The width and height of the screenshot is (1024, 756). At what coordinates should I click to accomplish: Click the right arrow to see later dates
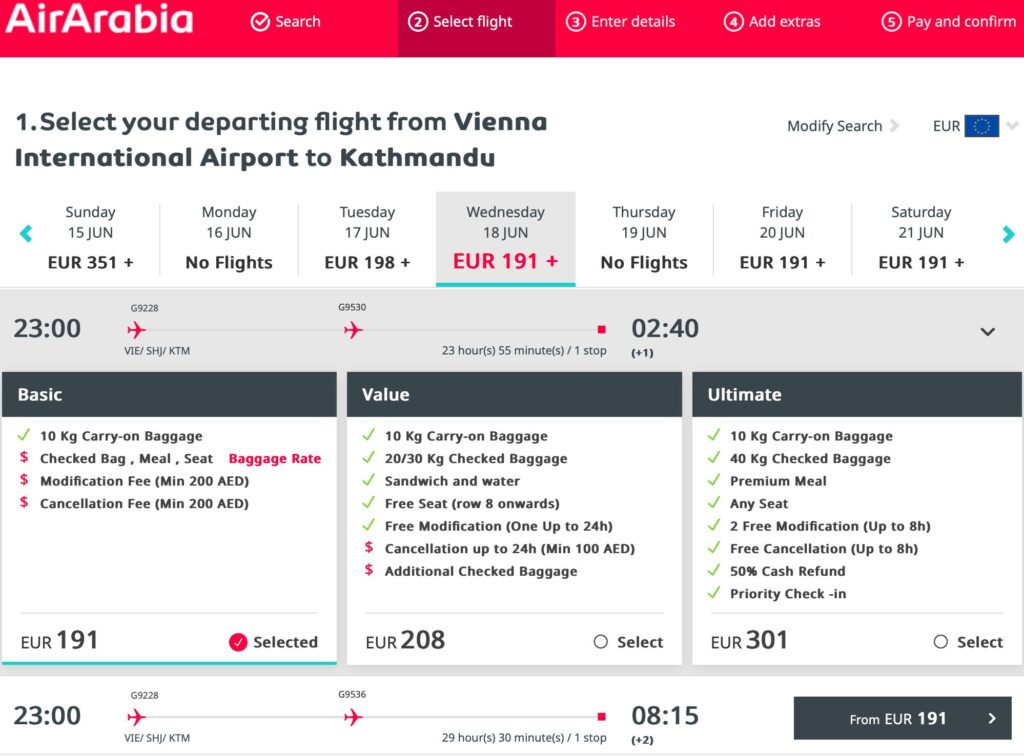click(1008, 234)
